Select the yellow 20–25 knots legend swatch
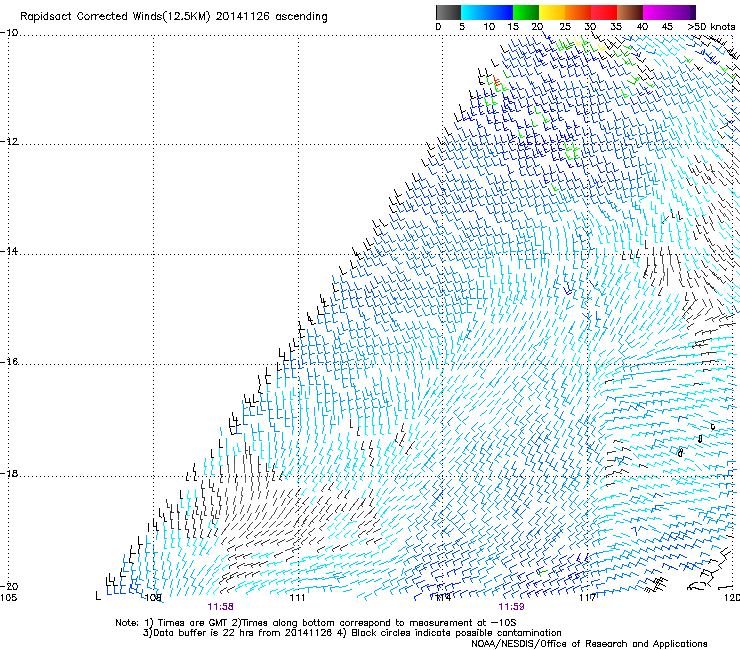Screen dimensions: 740x650 [552, 12]
